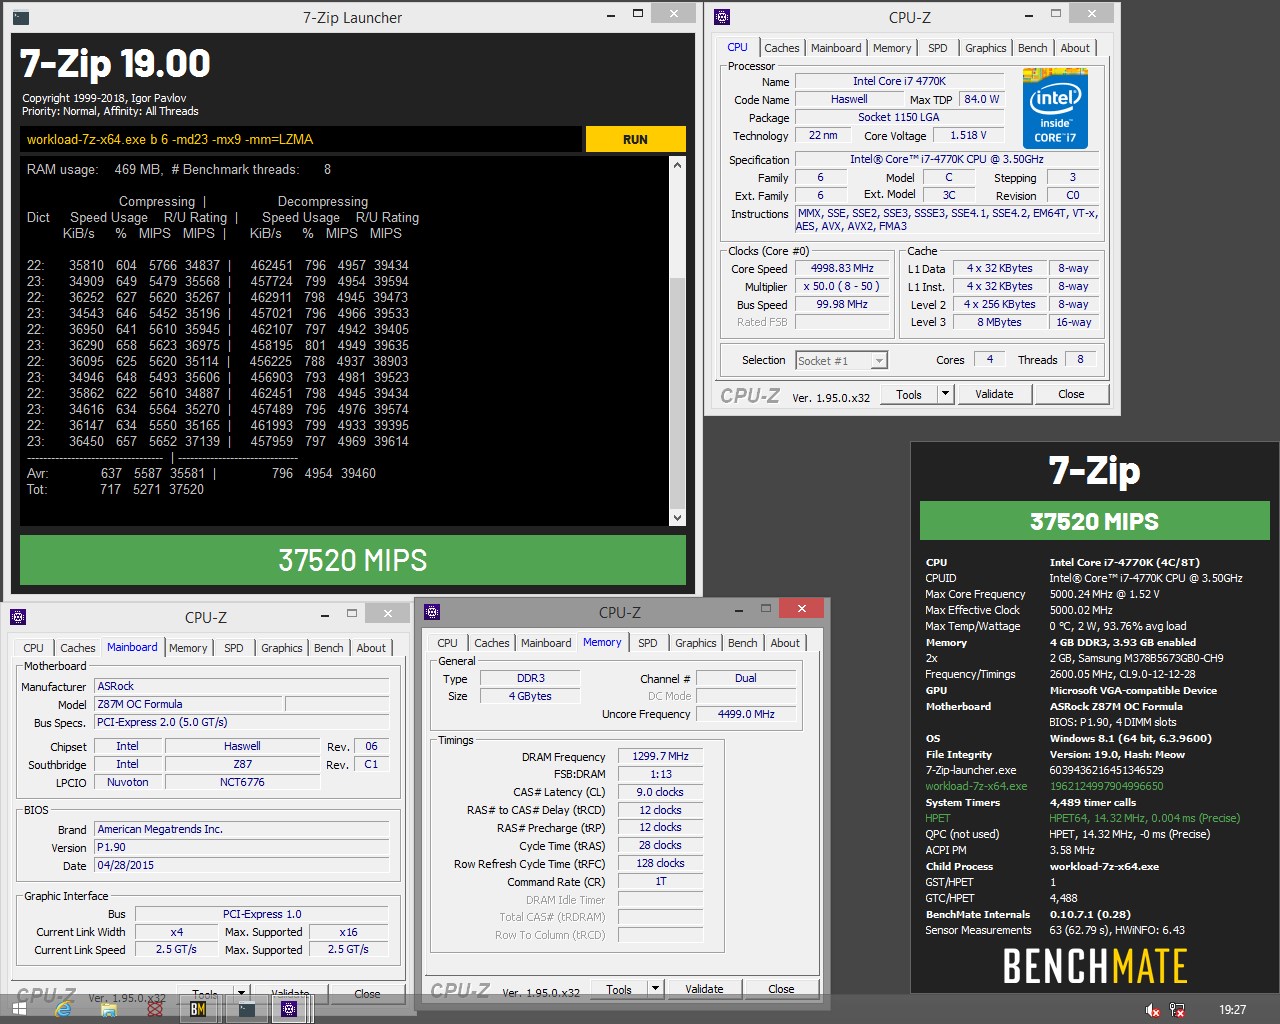The height and width of the screenshot is (1024, 1280).
Task: Click the Uncore Frequency value 4499.0 MHz
Action: 746,714
